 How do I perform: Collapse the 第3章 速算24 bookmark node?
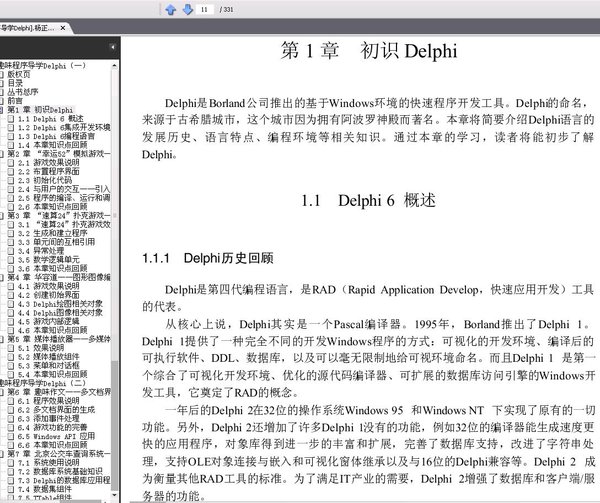tap(3, 216)
